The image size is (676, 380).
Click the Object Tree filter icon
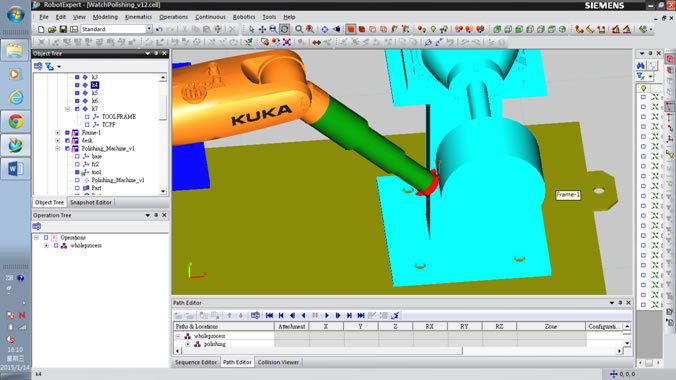[x=50, y=66]
